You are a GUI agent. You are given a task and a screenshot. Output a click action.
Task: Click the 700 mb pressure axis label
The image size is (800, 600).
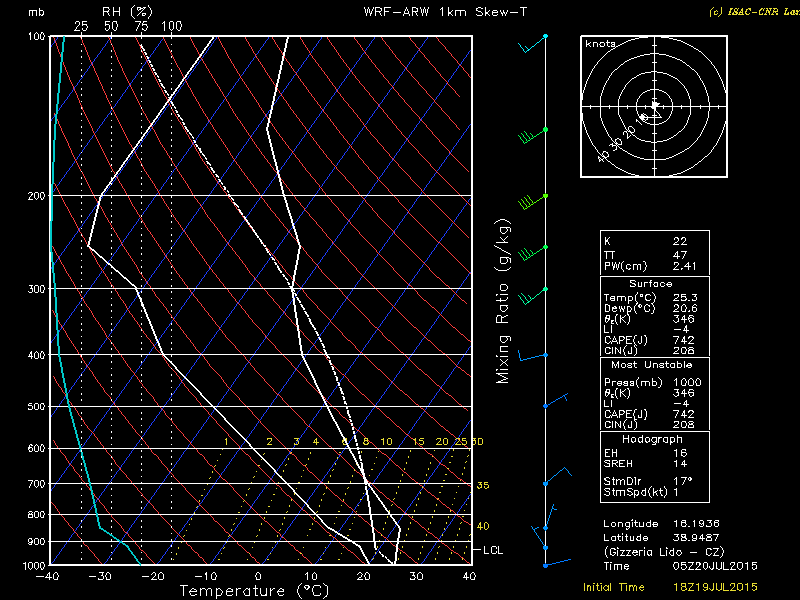click(37, 484)
